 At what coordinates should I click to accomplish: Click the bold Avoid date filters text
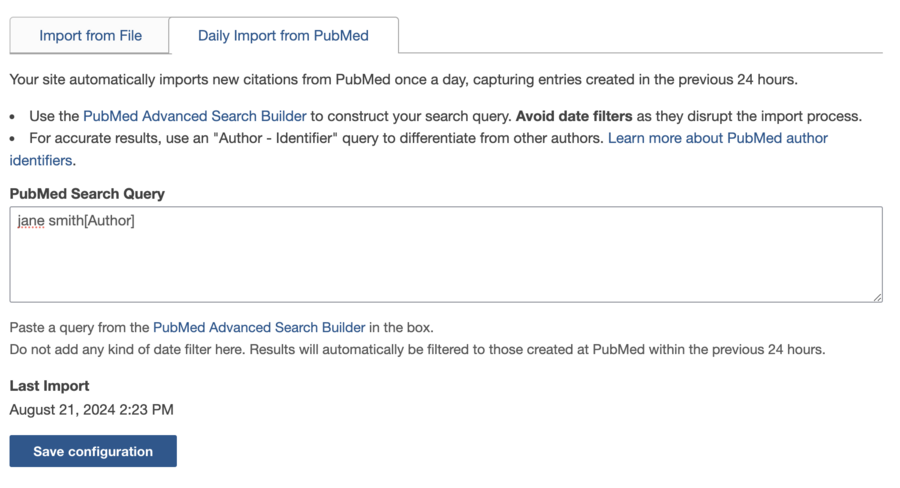(x=573, y=116)
